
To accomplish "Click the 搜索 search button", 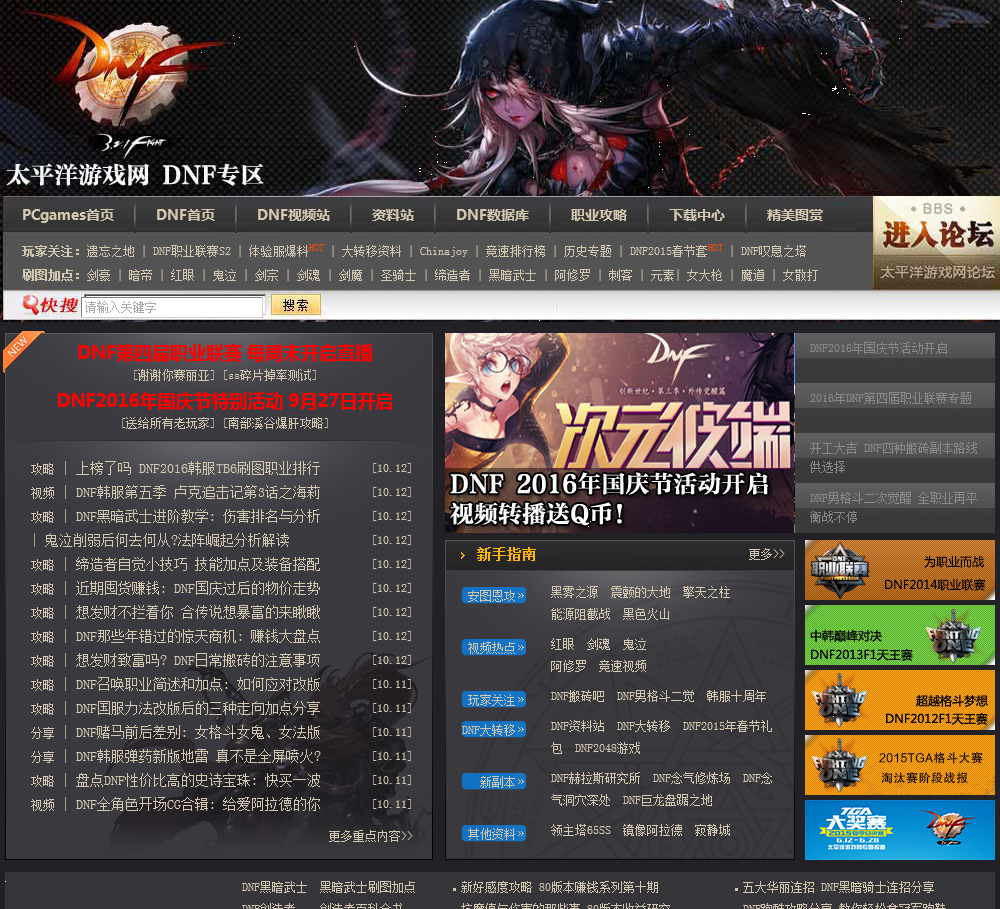I will coord(295,305).
